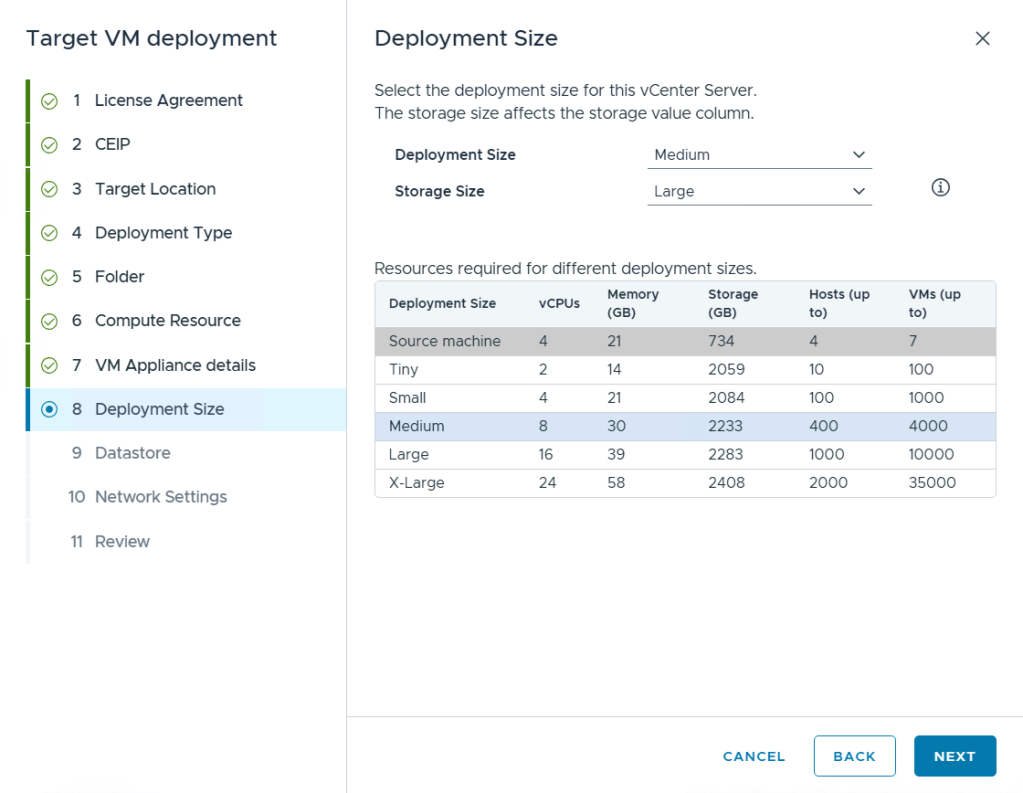The image size is (1023, 793).
Task: Expand the chevron on the Storage Size selector
Action: click(x=859, y=191)
